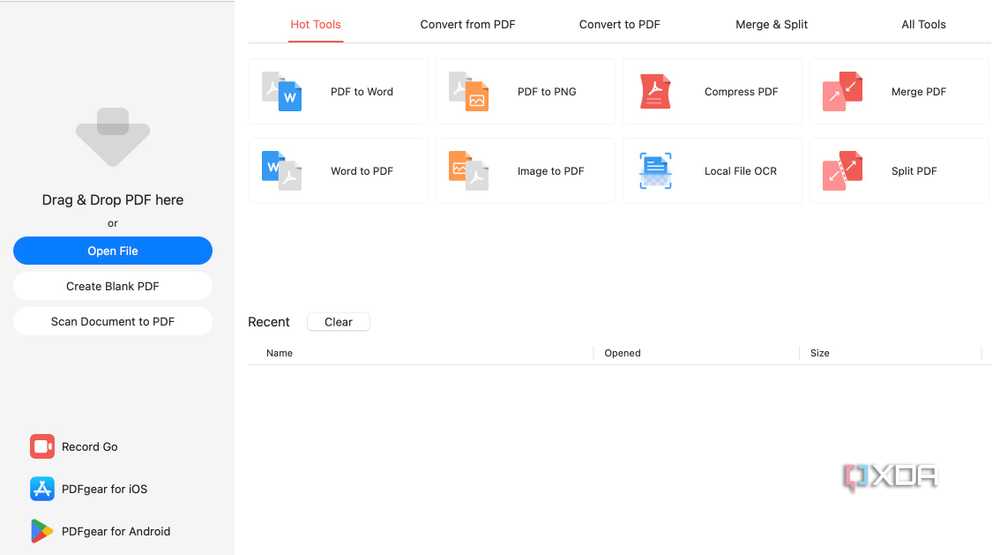Viewport: 1000px width, 555px height.
Task: Switch to the Hot Tools tab
Action: [x=316, y=24]
